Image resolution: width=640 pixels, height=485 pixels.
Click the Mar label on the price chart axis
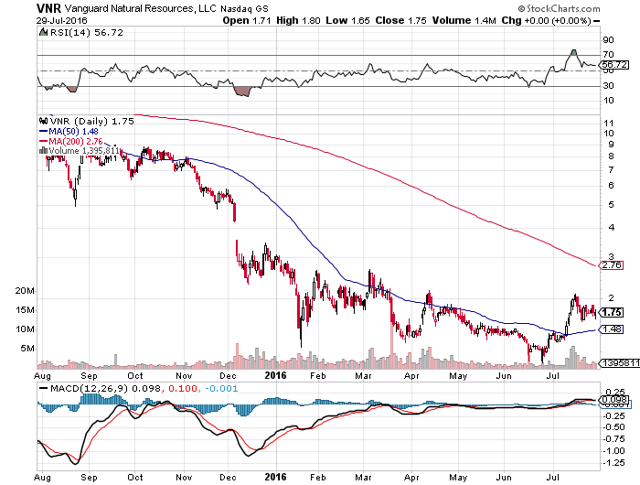pyautogui.click(x=363, y=376)
